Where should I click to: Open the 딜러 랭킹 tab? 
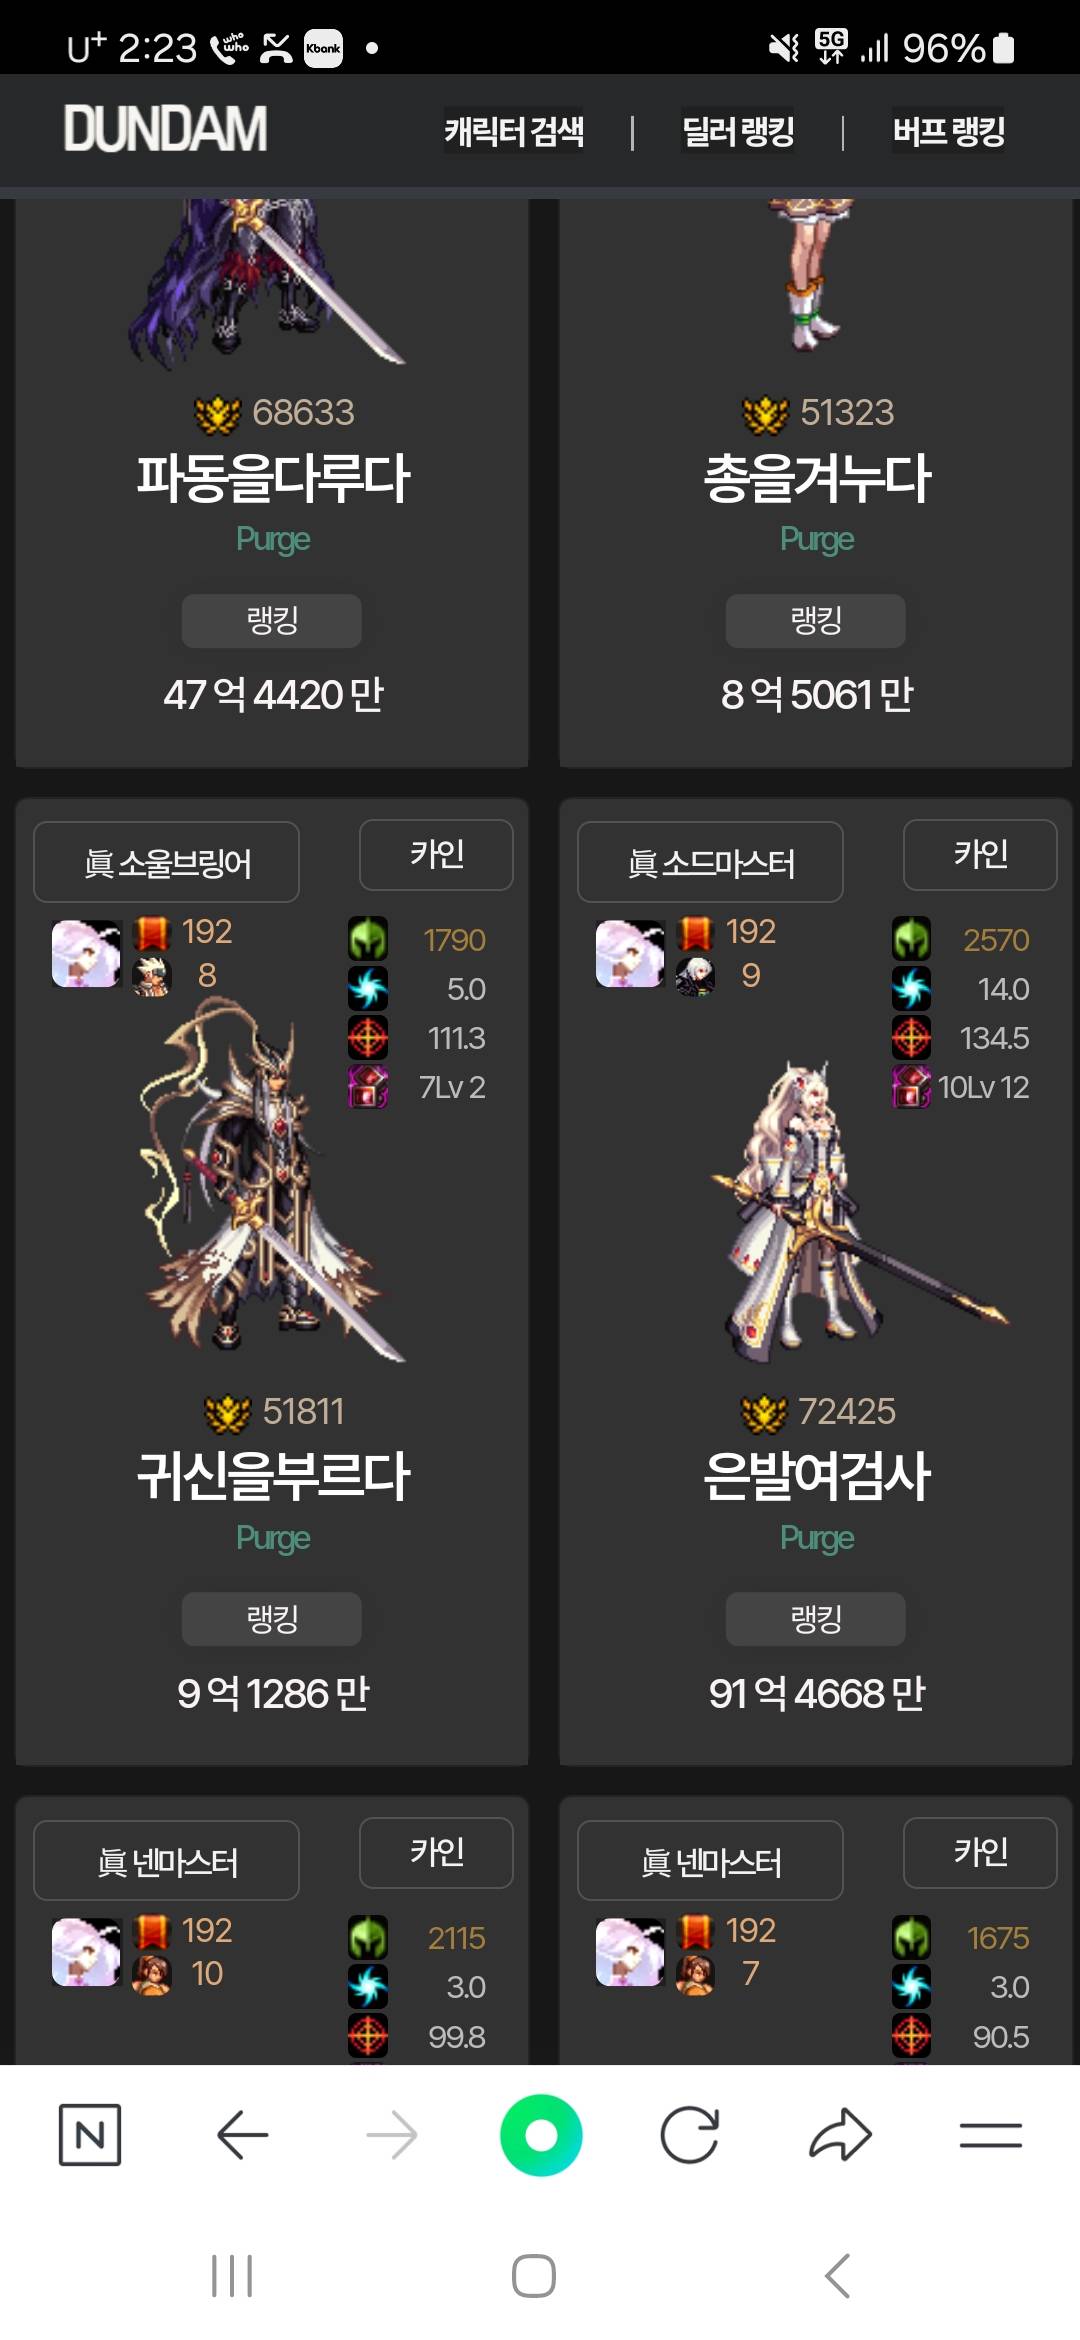738,131
